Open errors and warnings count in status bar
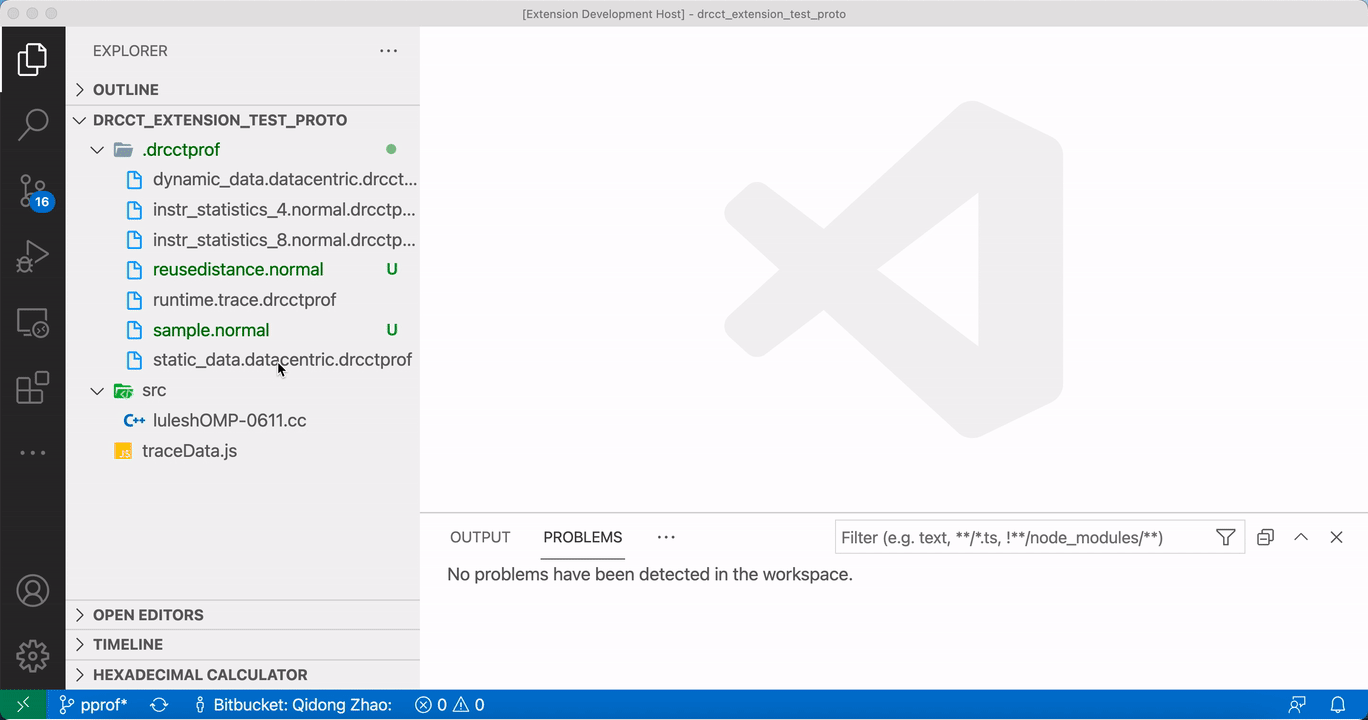1368x720 pixels. (x=449, y=705)
